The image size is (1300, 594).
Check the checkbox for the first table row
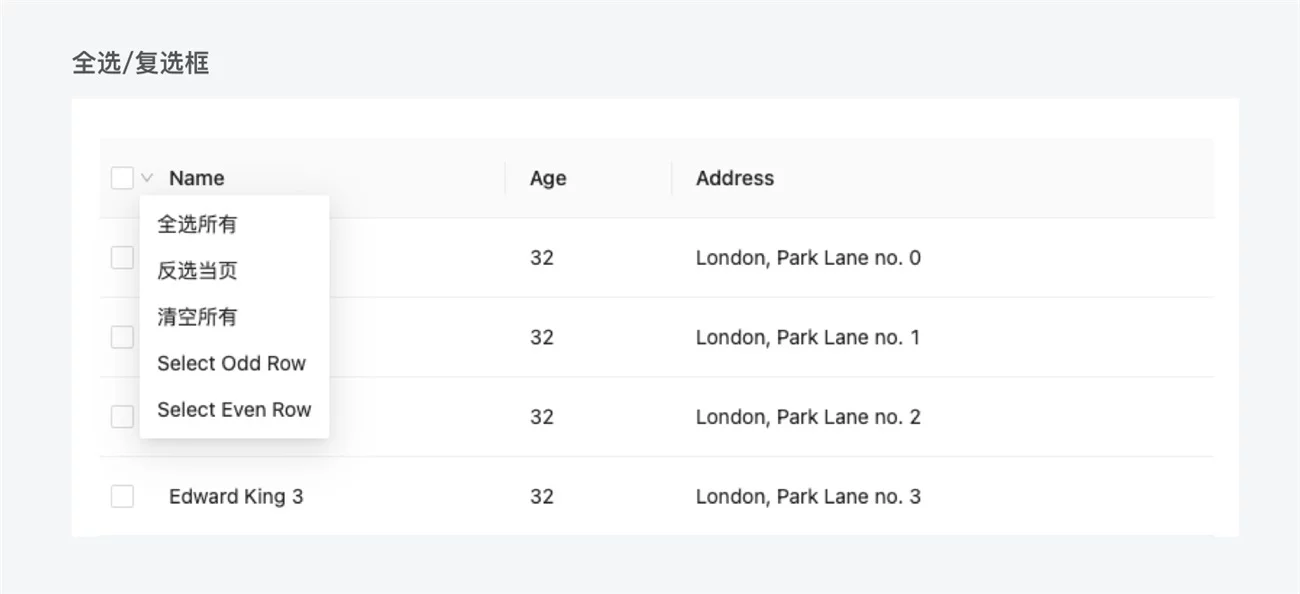(x=122, y=258)
